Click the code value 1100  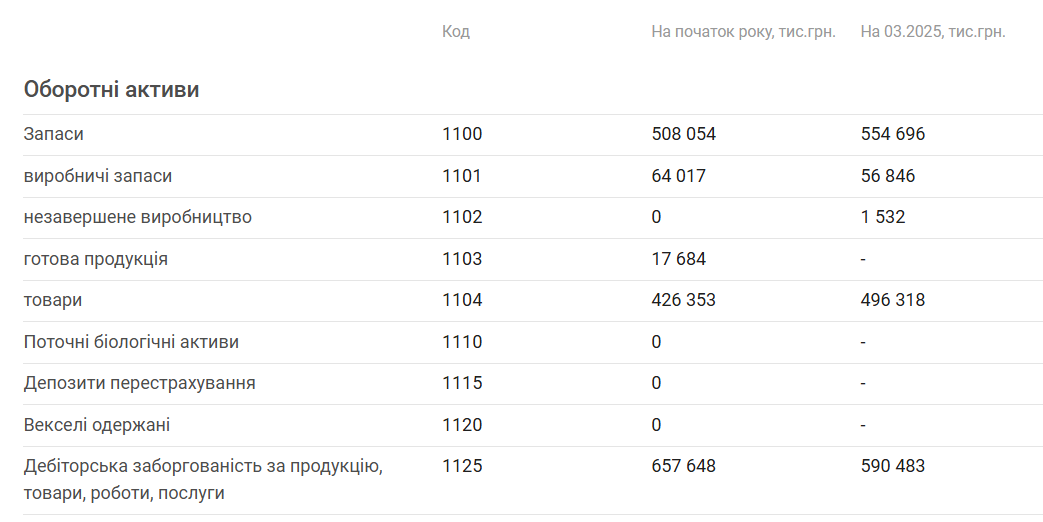click(x=462, y=134)
